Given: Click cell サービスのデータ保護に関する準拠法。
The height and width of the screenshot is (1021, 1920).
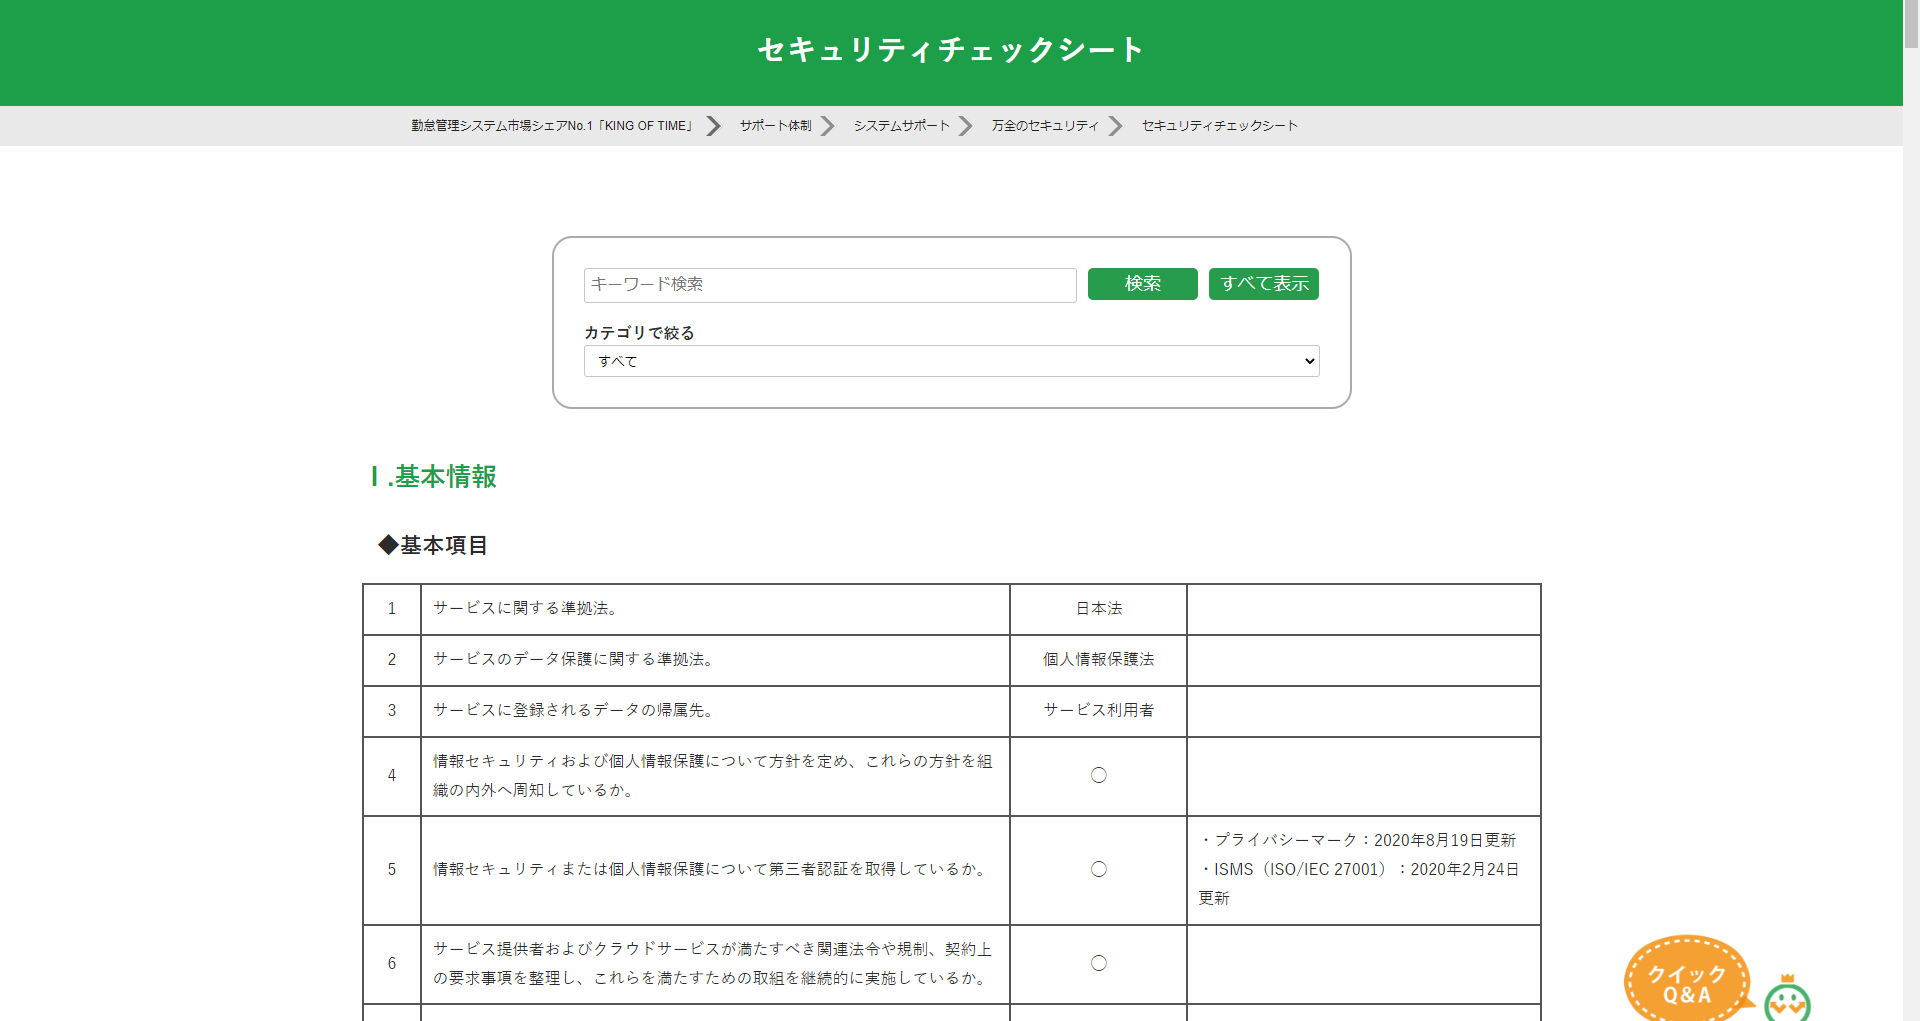Looking at the screenshot, I should click(x=715, y=660).
